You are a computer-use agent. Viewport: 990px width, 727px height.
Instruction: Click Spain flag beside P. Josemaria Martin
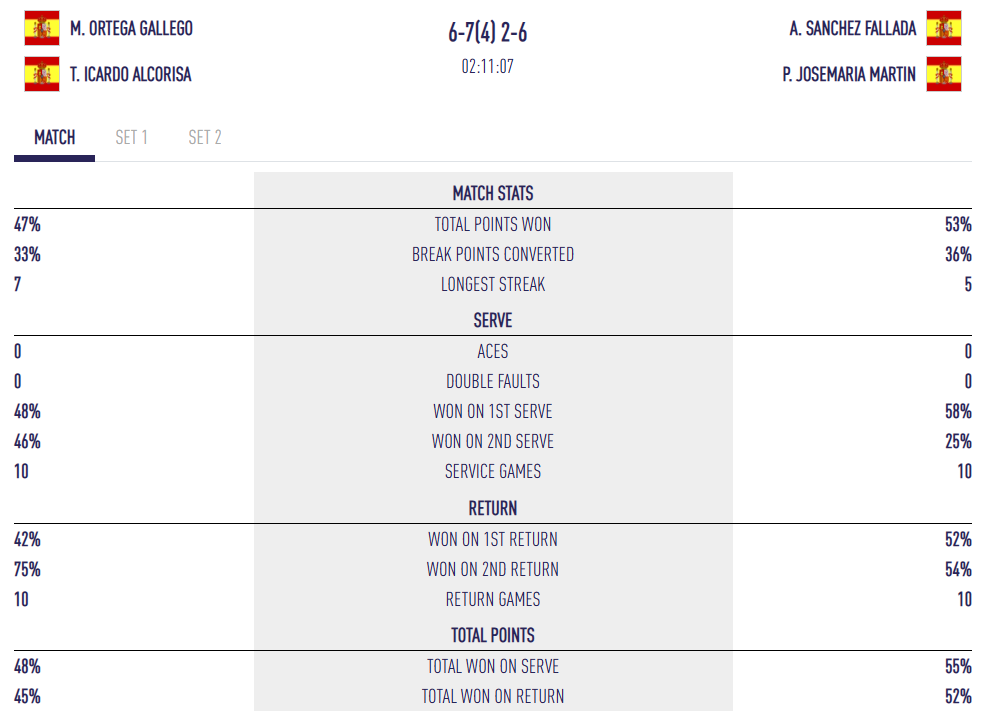point(944,74)
